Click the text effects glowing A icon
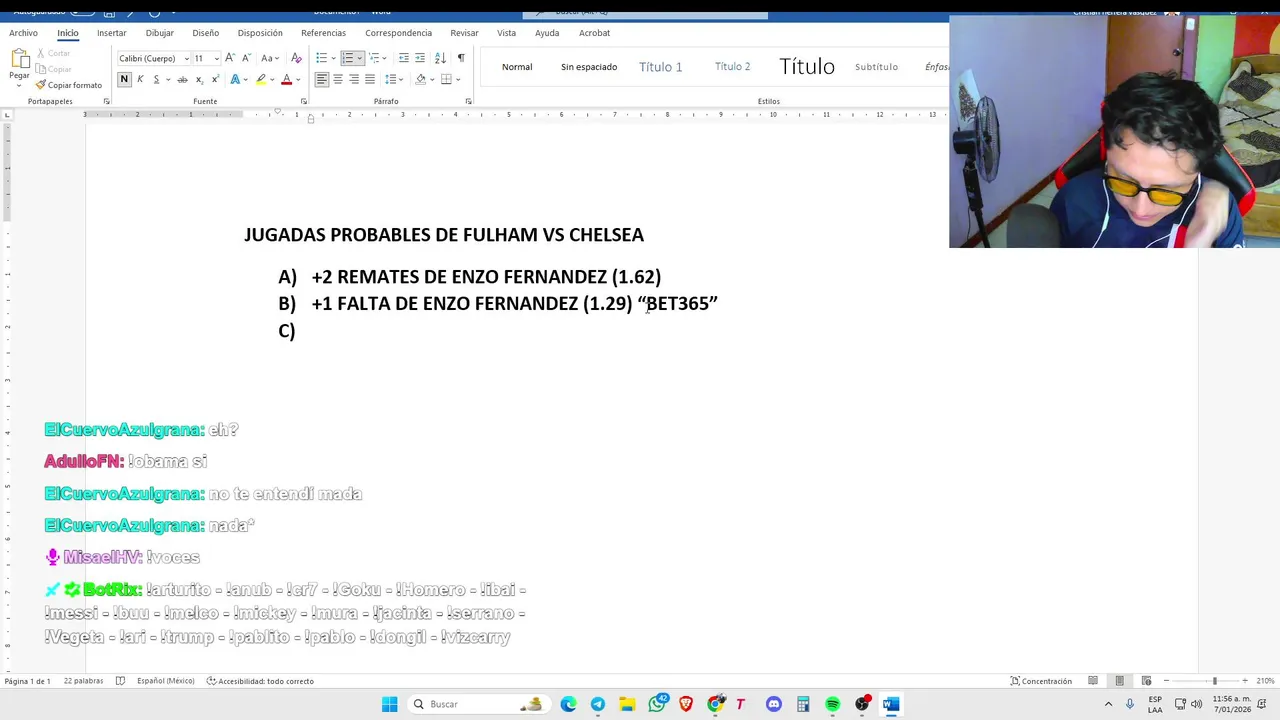Viewport: 1280px width, 720px height. [235, 79]
